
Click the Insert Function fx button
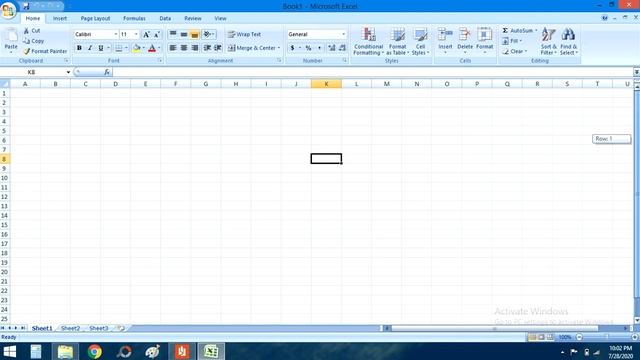point(107,72)
